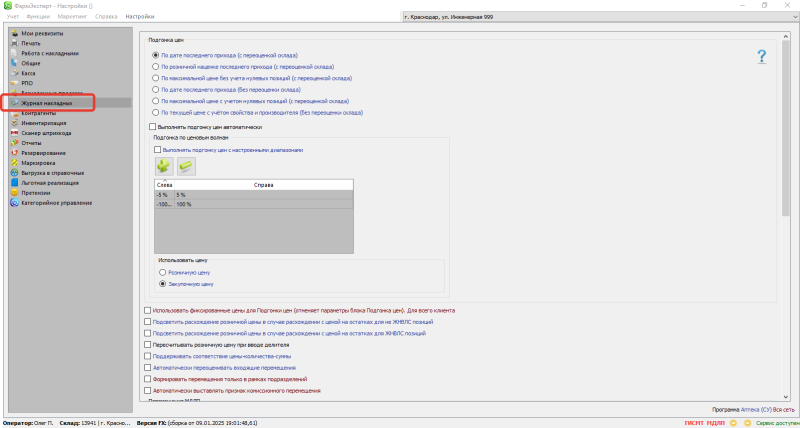
Task: Open the Претензии settings section
Action: [36, 192]
